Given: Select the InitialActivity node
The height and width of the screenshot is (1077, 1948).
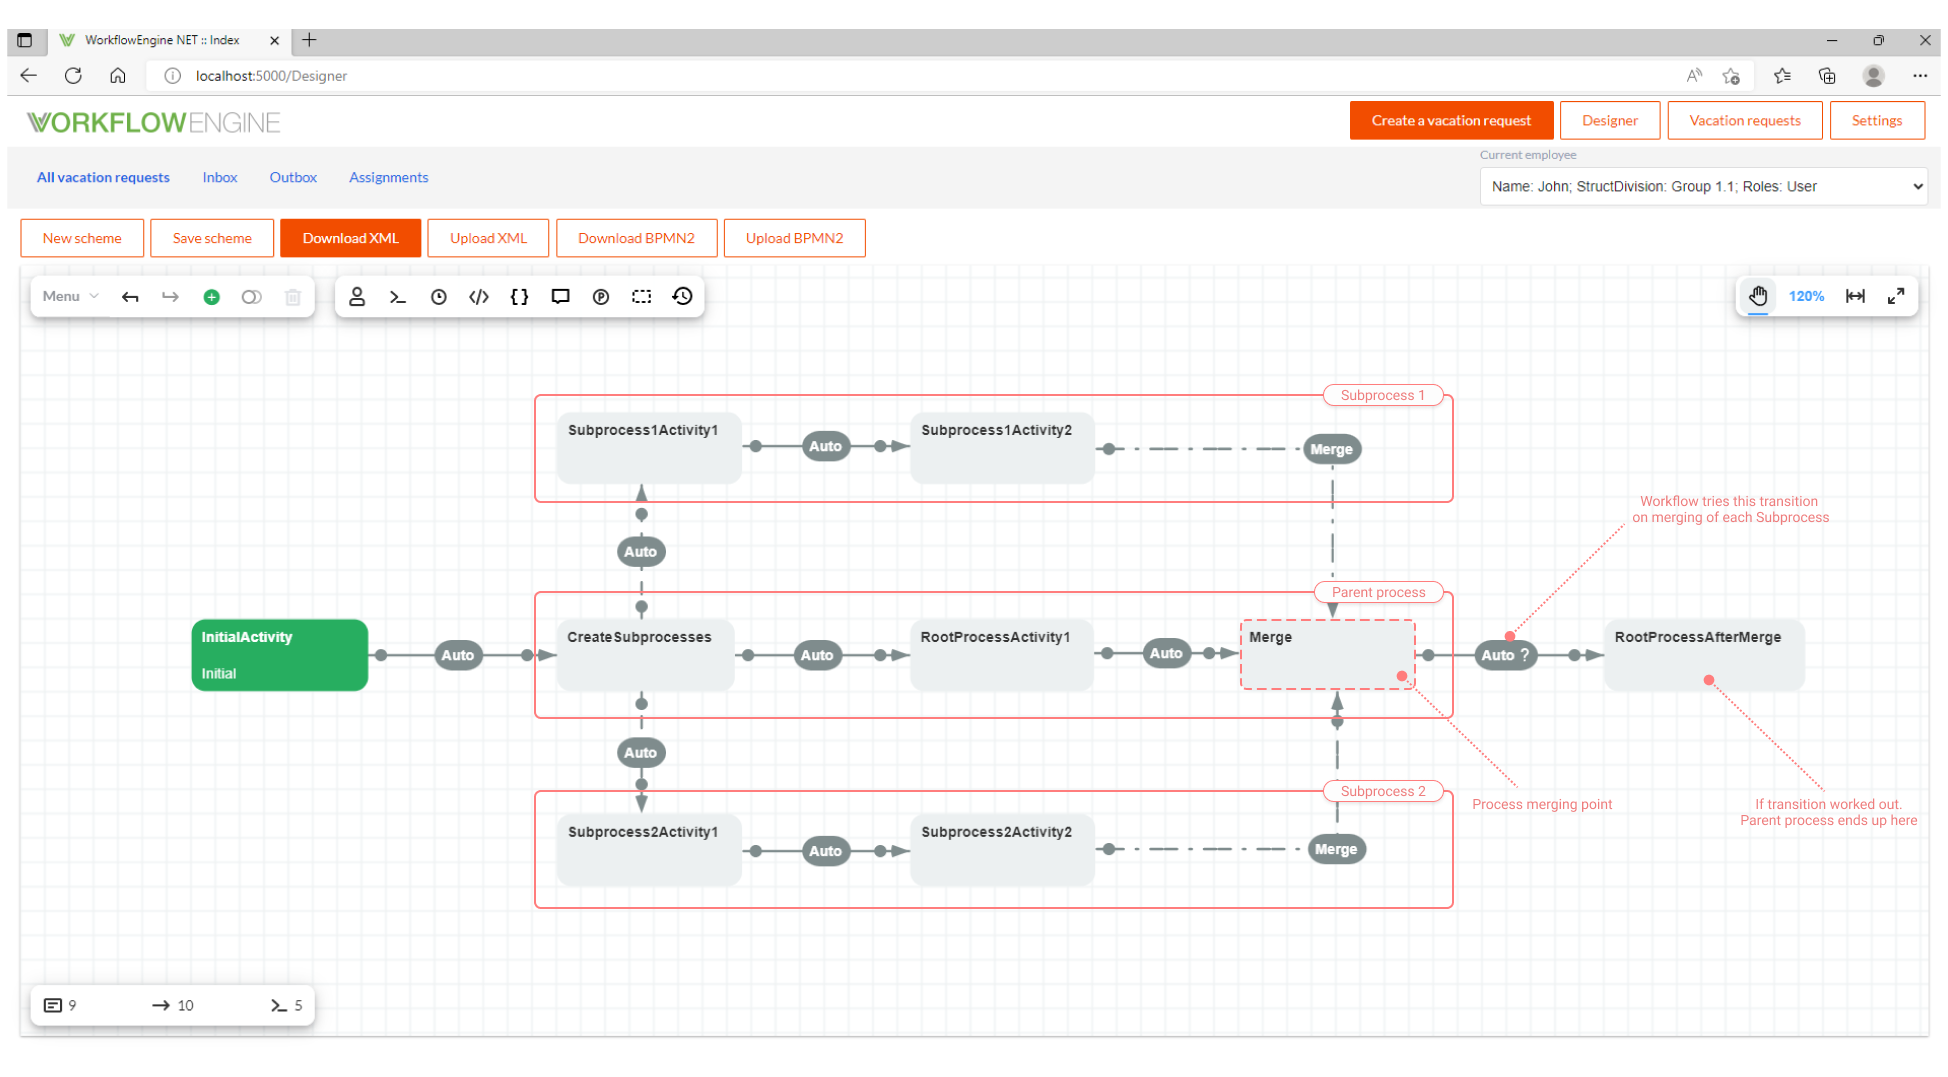Looking at the screenshot, I should coord(279,655).
